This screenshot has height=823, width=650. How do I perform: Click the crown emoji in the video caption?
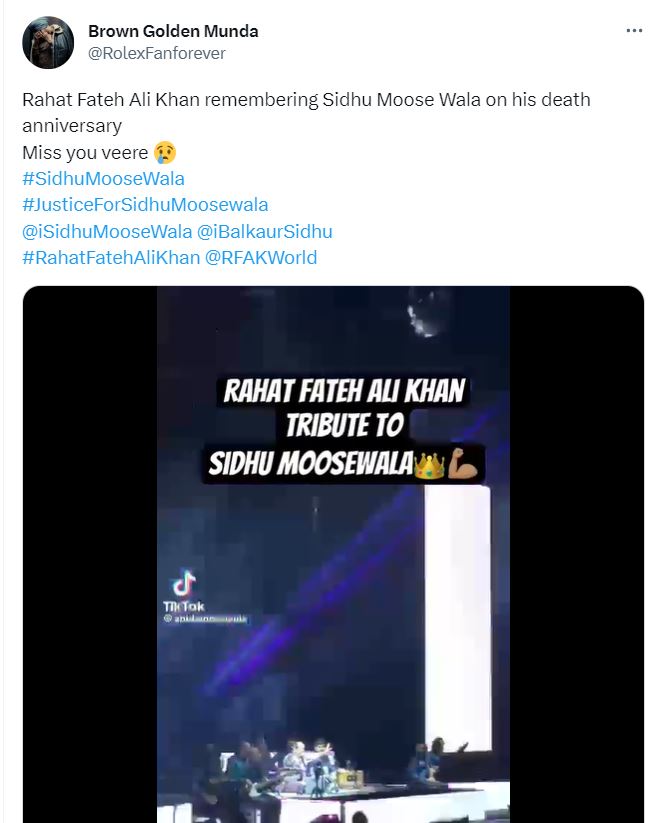tap(428, 466)
